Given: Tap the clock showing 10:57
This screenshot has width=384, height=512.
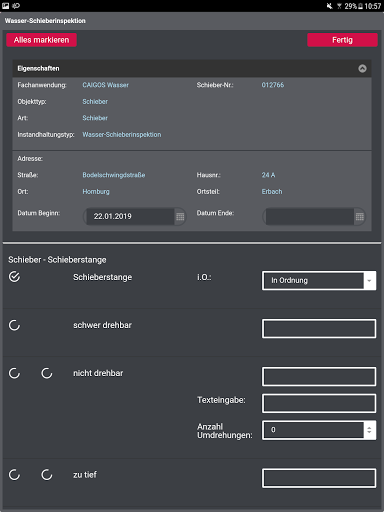Looking at the screenshot, I should (373, 6).
